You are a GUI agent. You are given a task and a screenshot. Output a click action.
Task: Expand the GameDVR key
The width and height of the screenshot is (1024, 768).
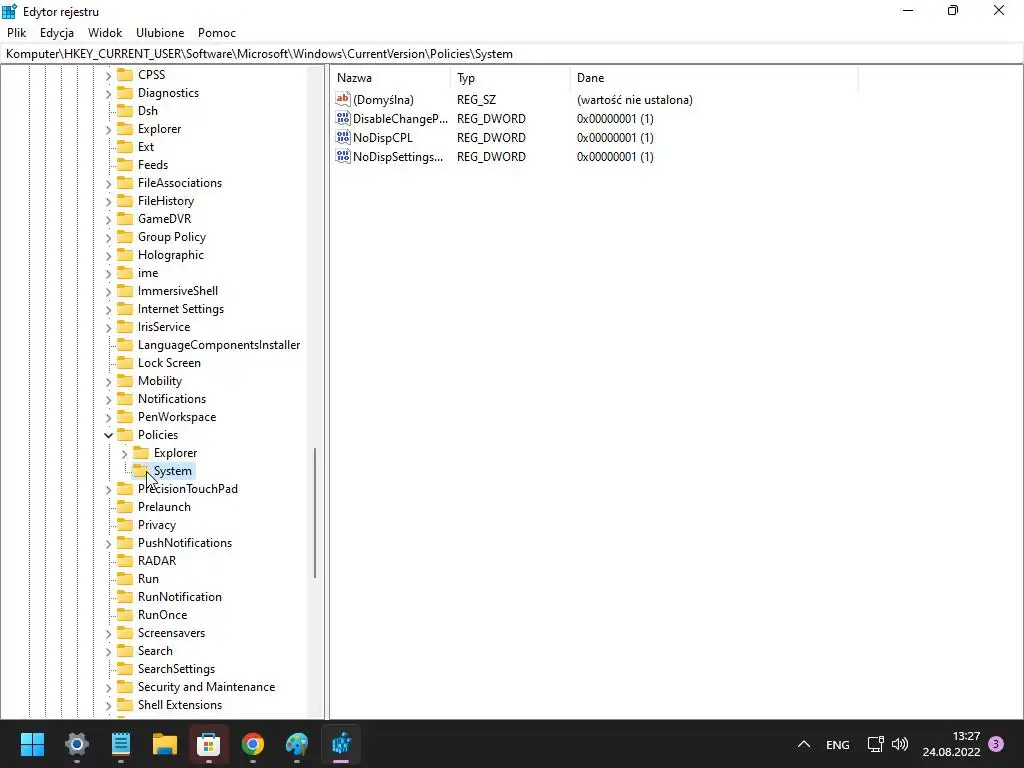pos(108,220)
